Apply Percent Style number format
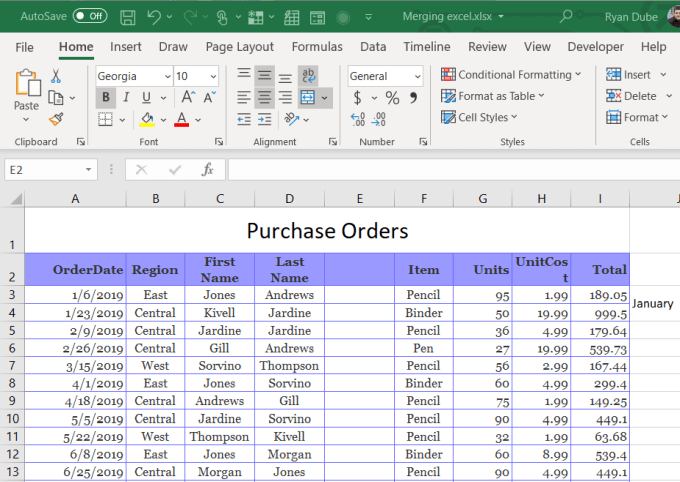The width and height of the screenshot is (680, 482). pos(392,97)
